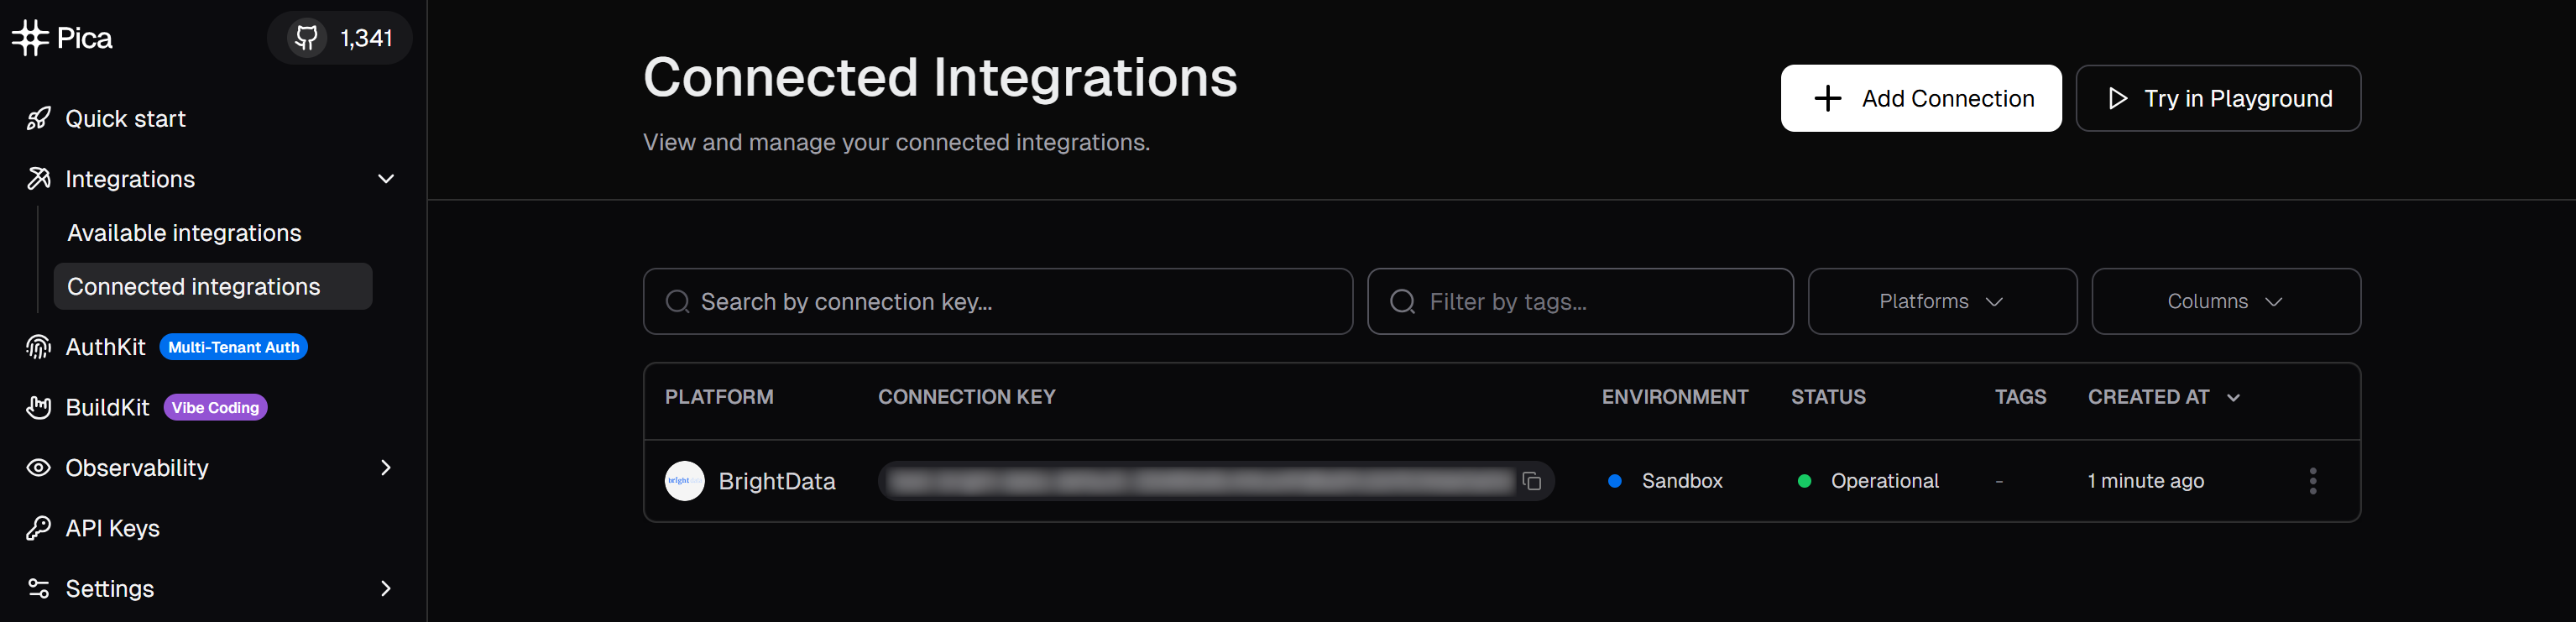Image resolution: width=2576 pixels, height=622 pixels.
Task: Select the Quick start rocket icon
Action: tap(38, 117)
